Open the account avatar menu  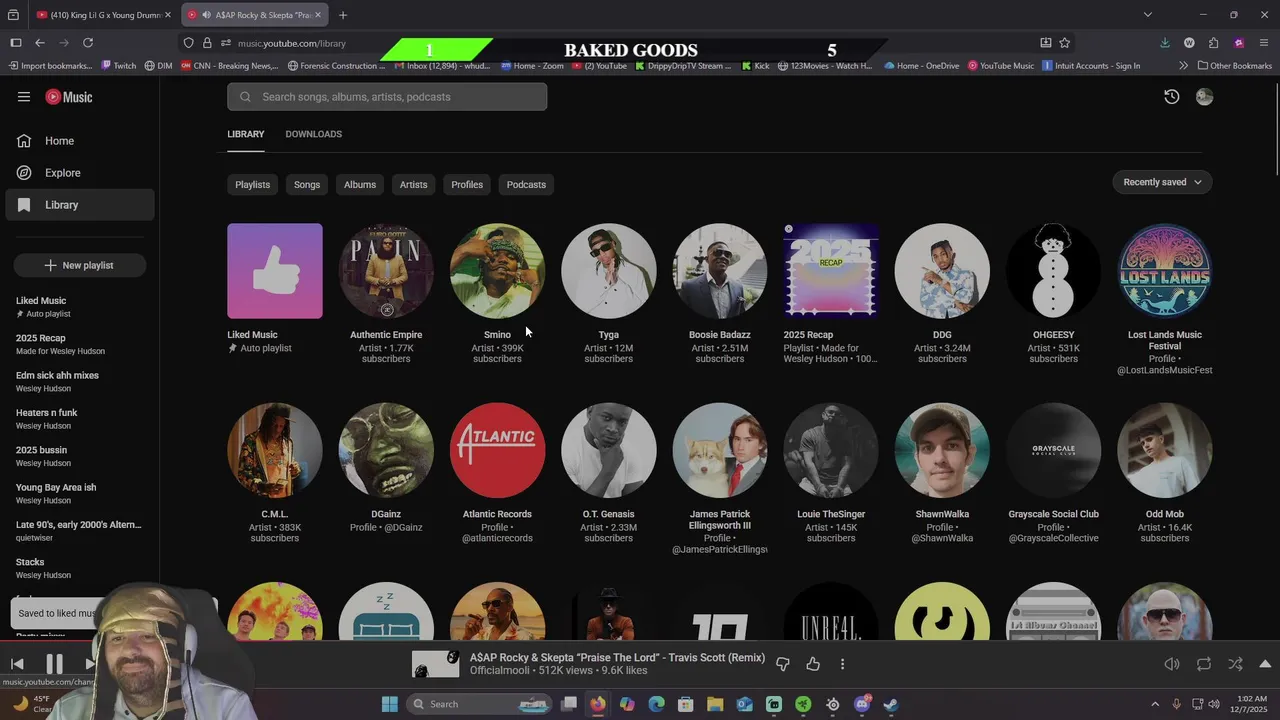pyautogui.click(x=1204, y=97)
